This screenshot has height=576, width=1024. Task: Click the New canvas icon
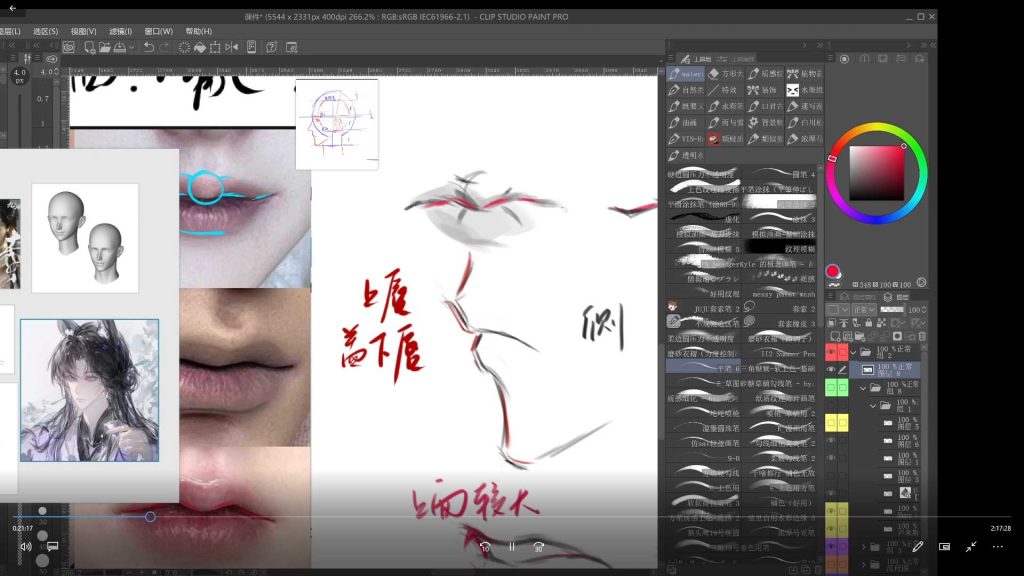tap(89, 47)
